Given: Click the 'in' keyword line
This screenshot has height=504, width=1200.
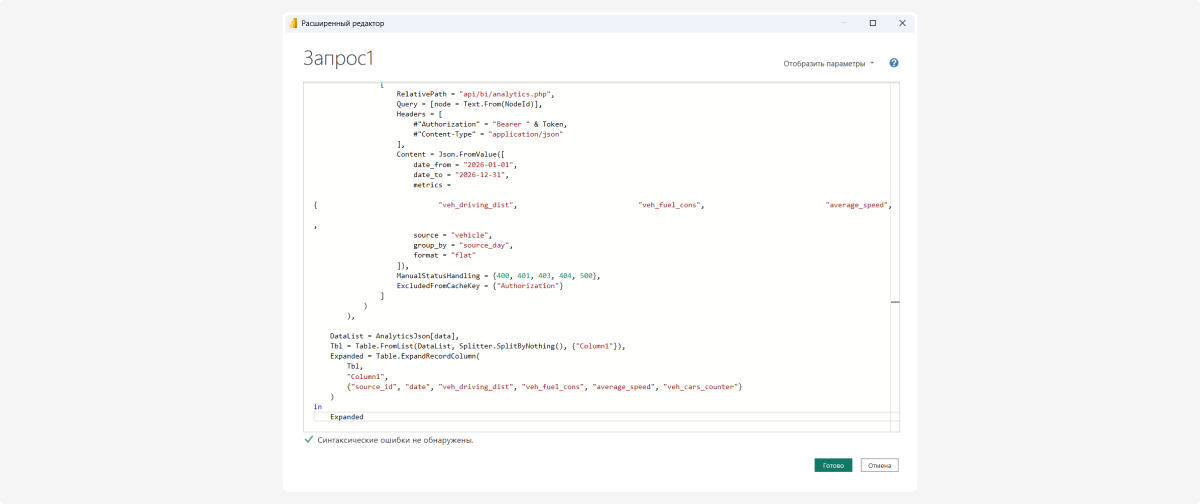Looking at the screenshot, I should click(x=318, y=407).
